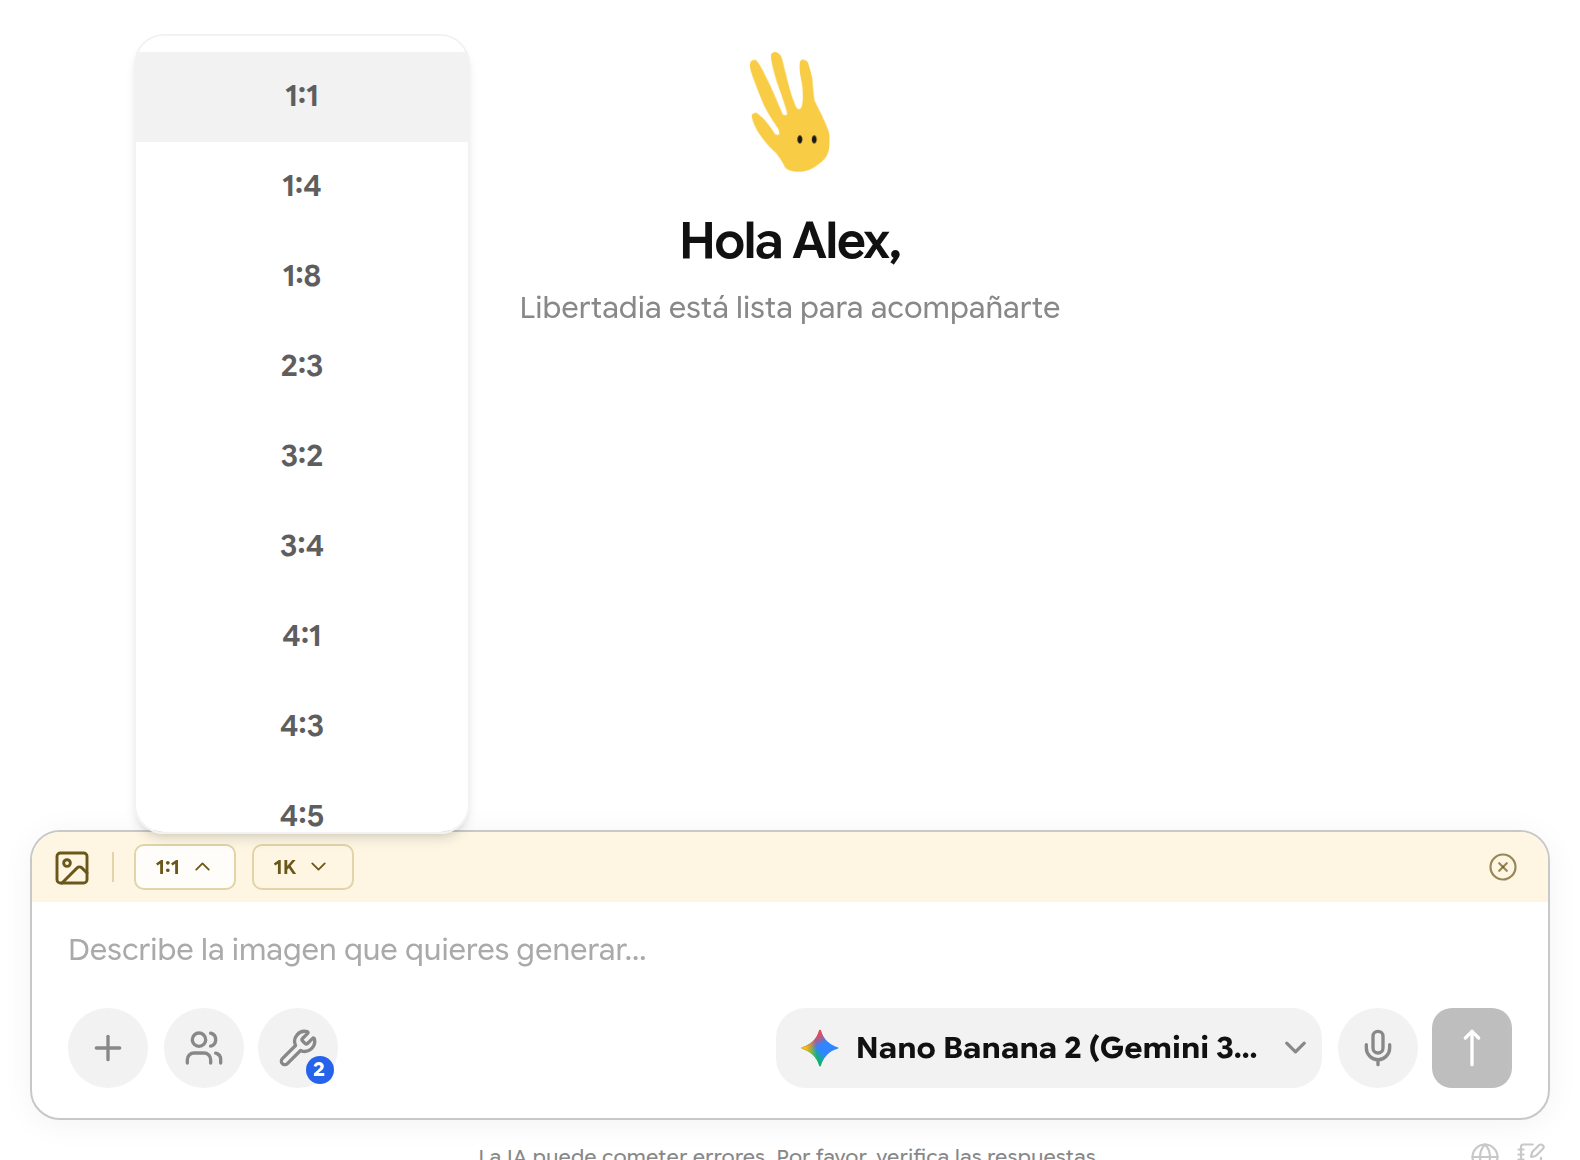Pick the 3:4 aspect ratio
This screenshot has width=1580, height=1160.
click(x=301, y=546)
